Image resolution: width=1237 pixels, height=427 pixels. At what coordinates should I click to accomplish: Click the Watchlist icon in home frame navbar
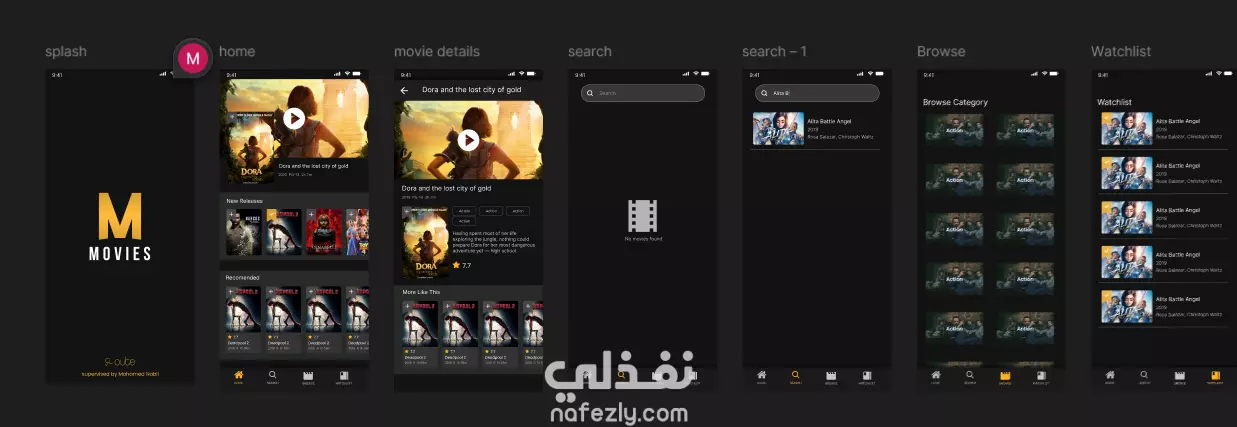343,376
